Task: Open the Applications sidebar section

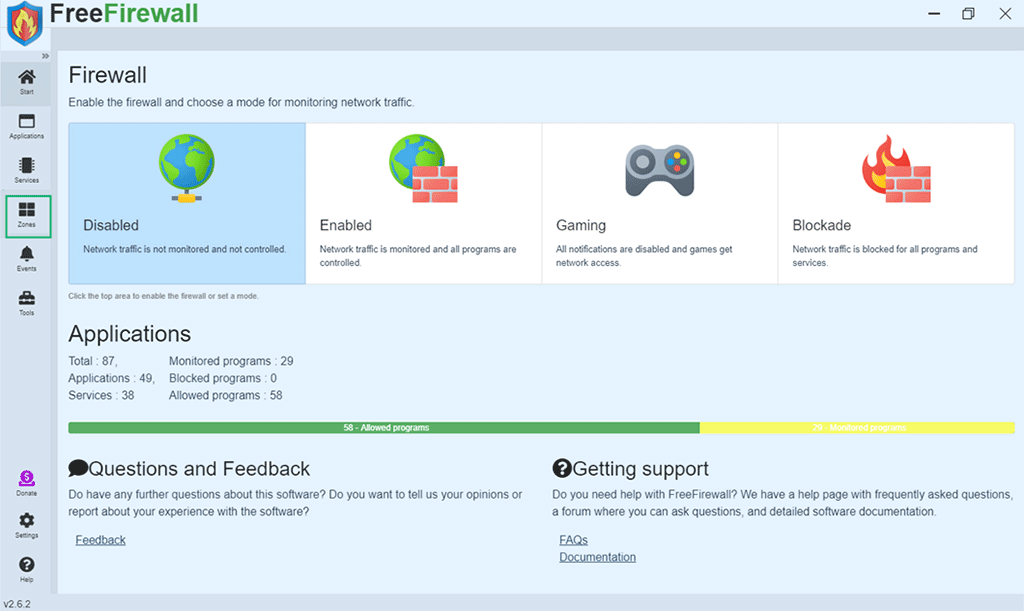Action: tap(27, 126)
